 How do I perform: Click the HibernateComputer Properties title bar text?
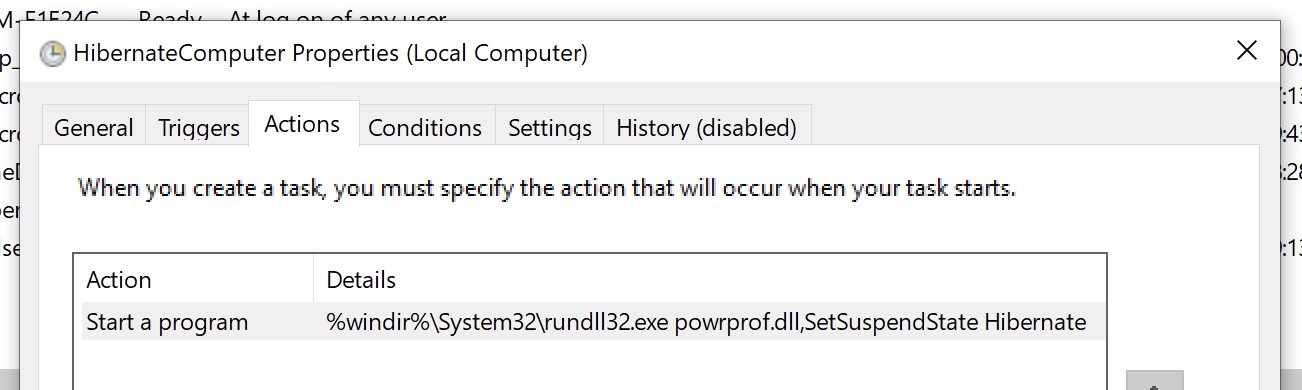click(331, 53)
